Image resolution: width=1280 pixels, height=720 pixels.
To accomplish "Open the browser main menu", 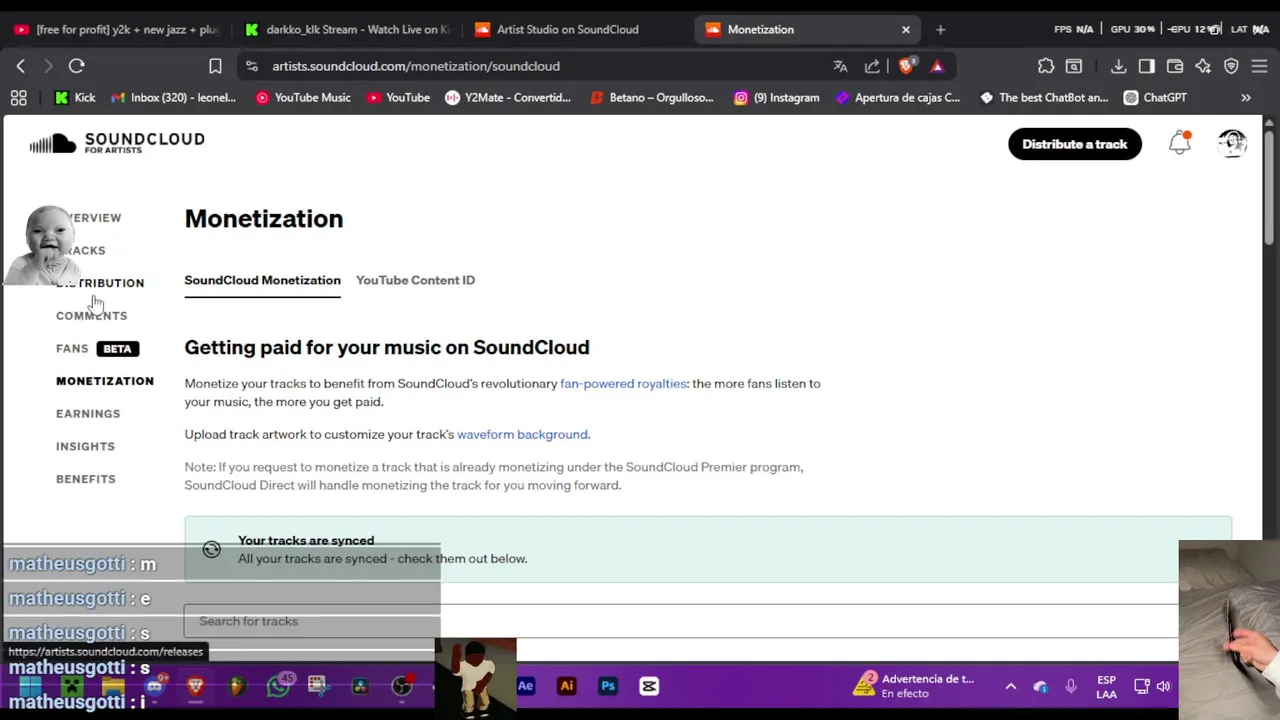I will click(x=1260, y=66).
